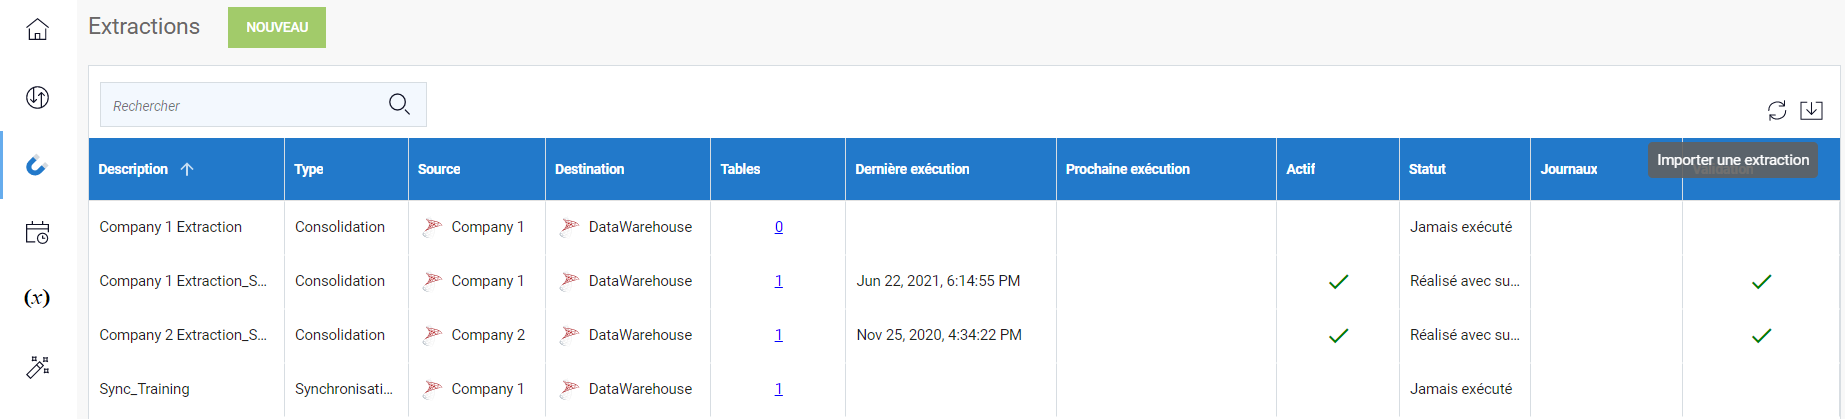Click the import extraction icon
The image size is (1845, 419).
coord(1811,111)
